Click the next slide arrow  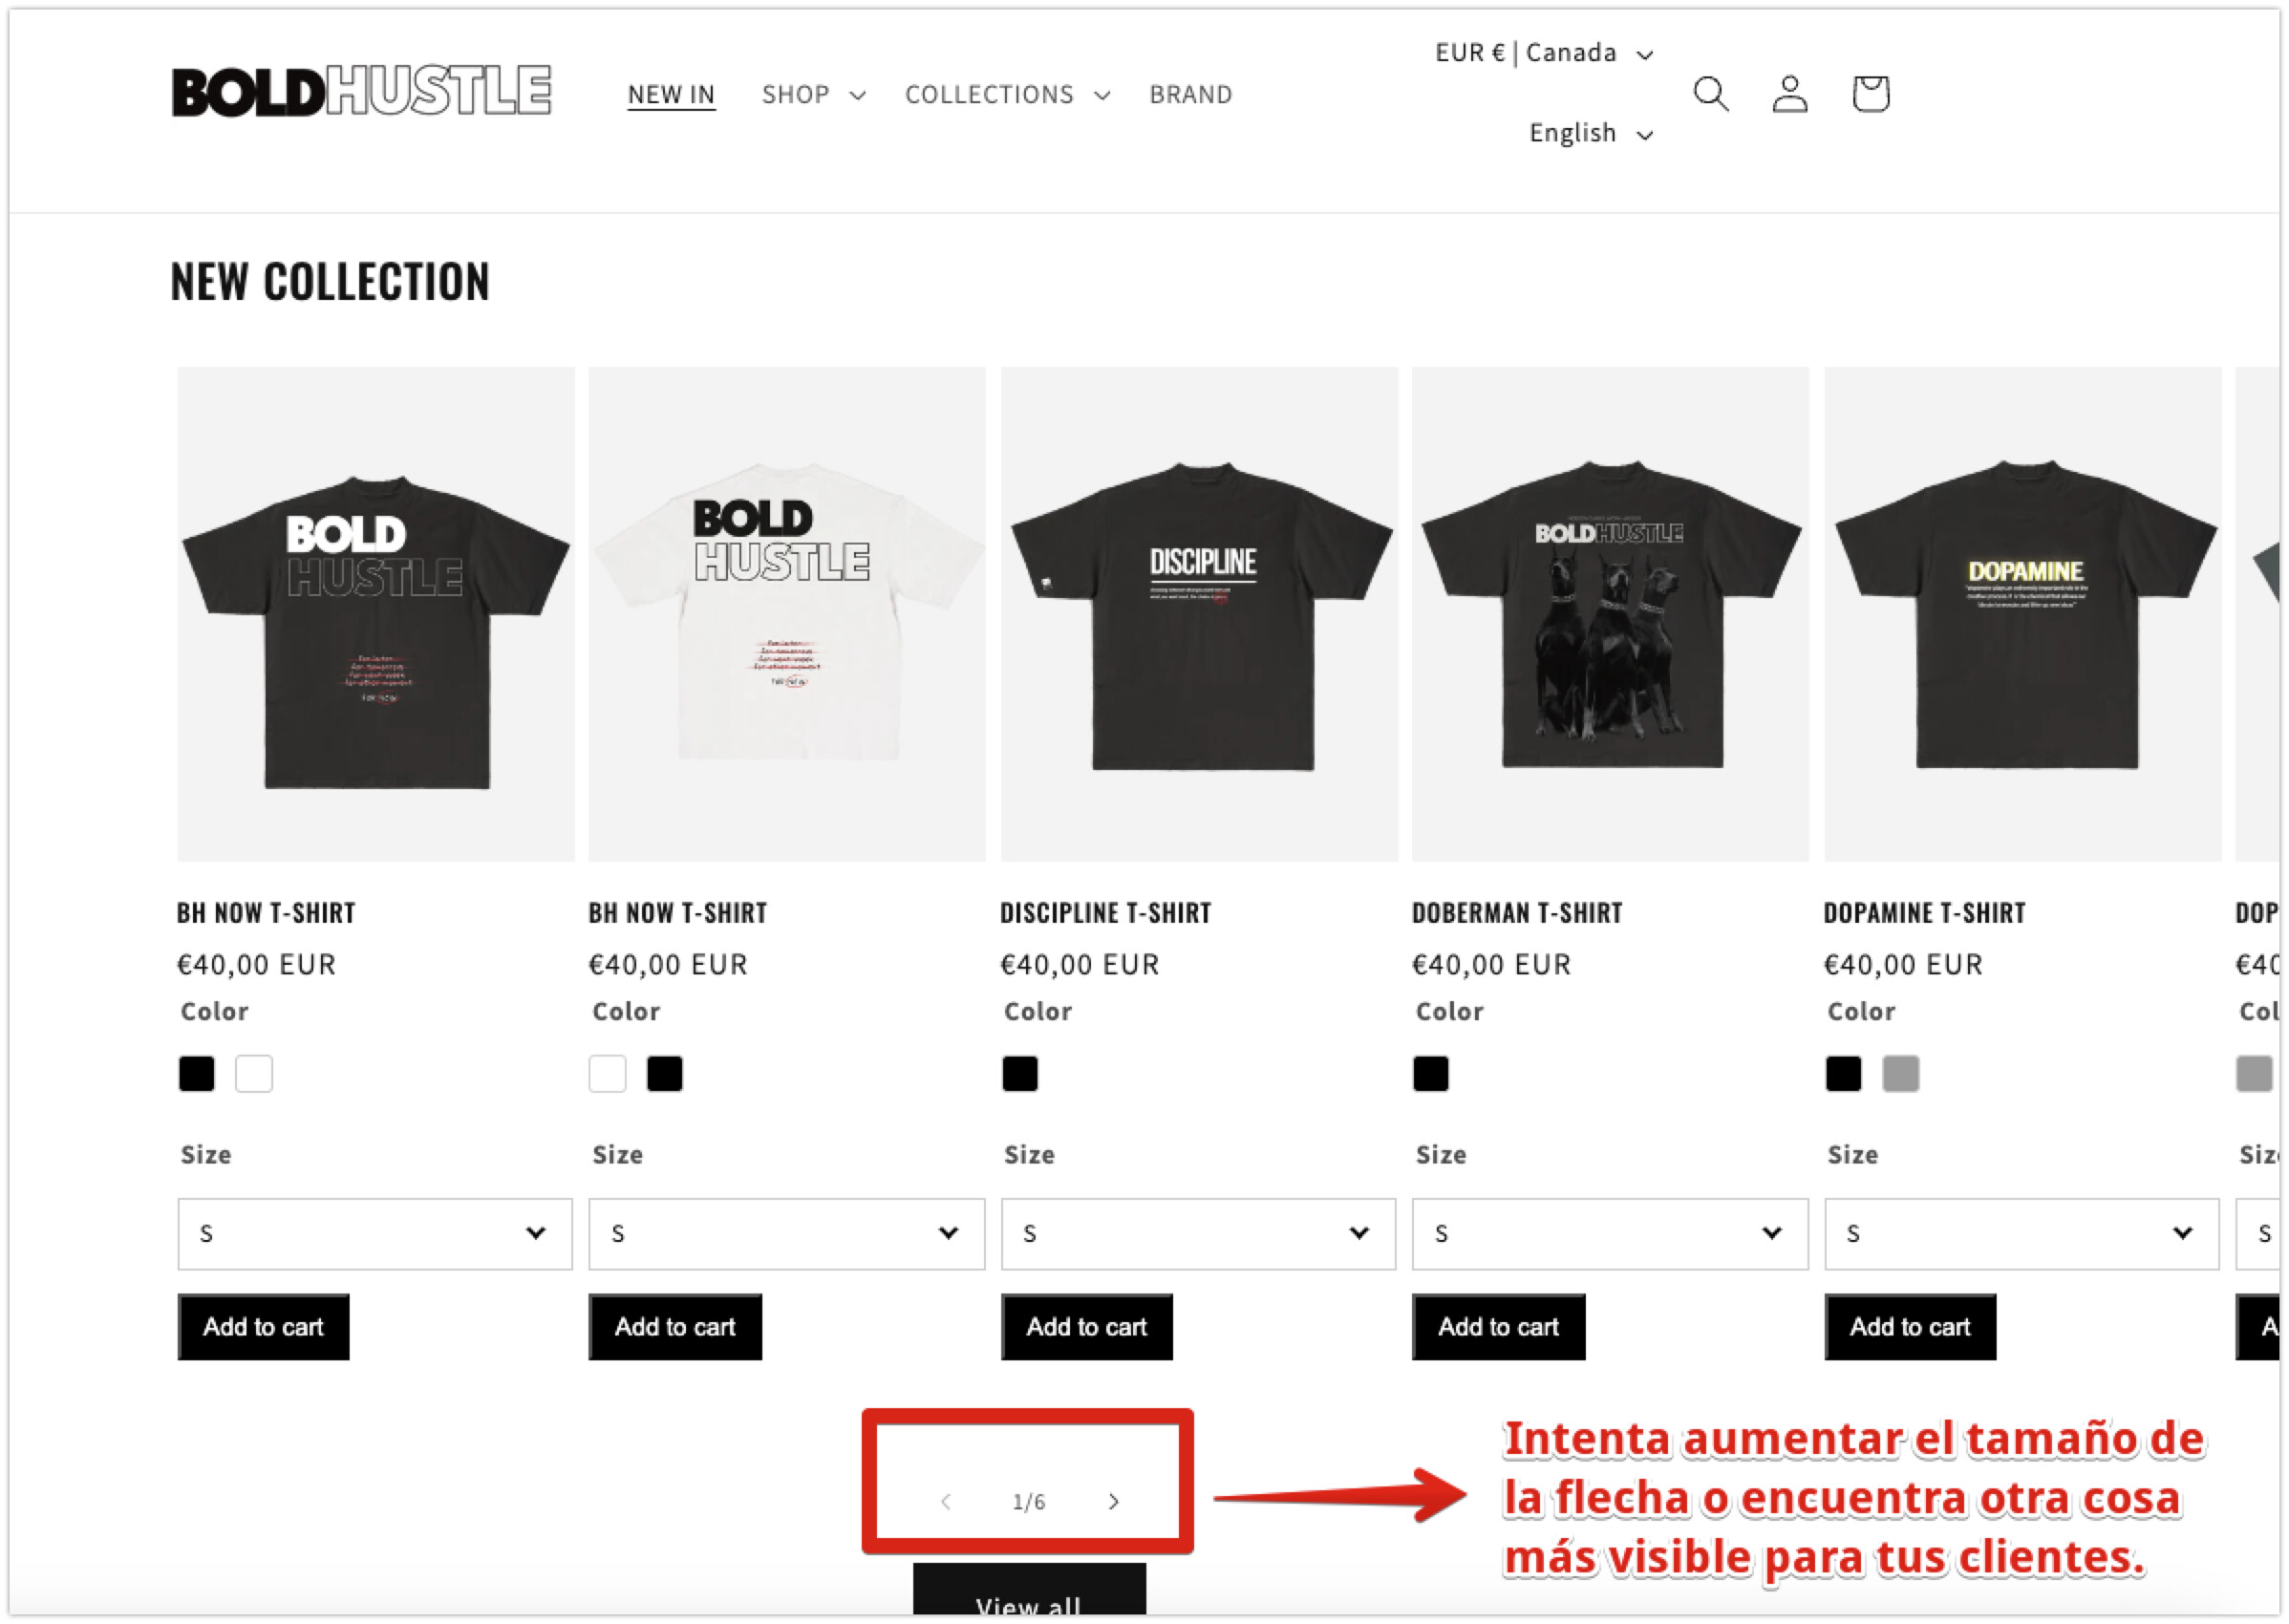point(1113,1501)
